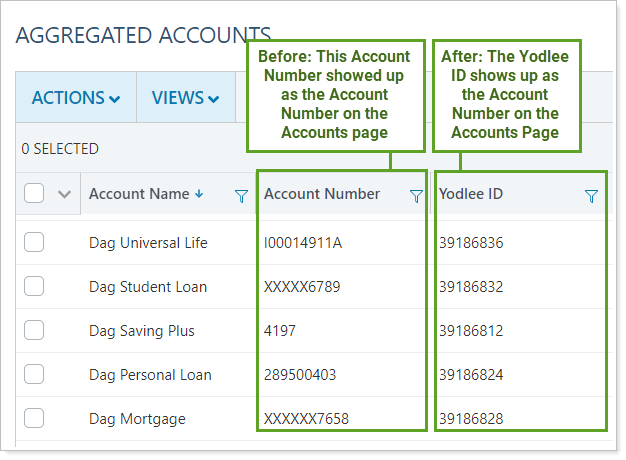Image resolution: width=626 pixels, height=460 pixels.
Task: Check the Dag Universal Life row checkbox
Action: tap(34, 242)
